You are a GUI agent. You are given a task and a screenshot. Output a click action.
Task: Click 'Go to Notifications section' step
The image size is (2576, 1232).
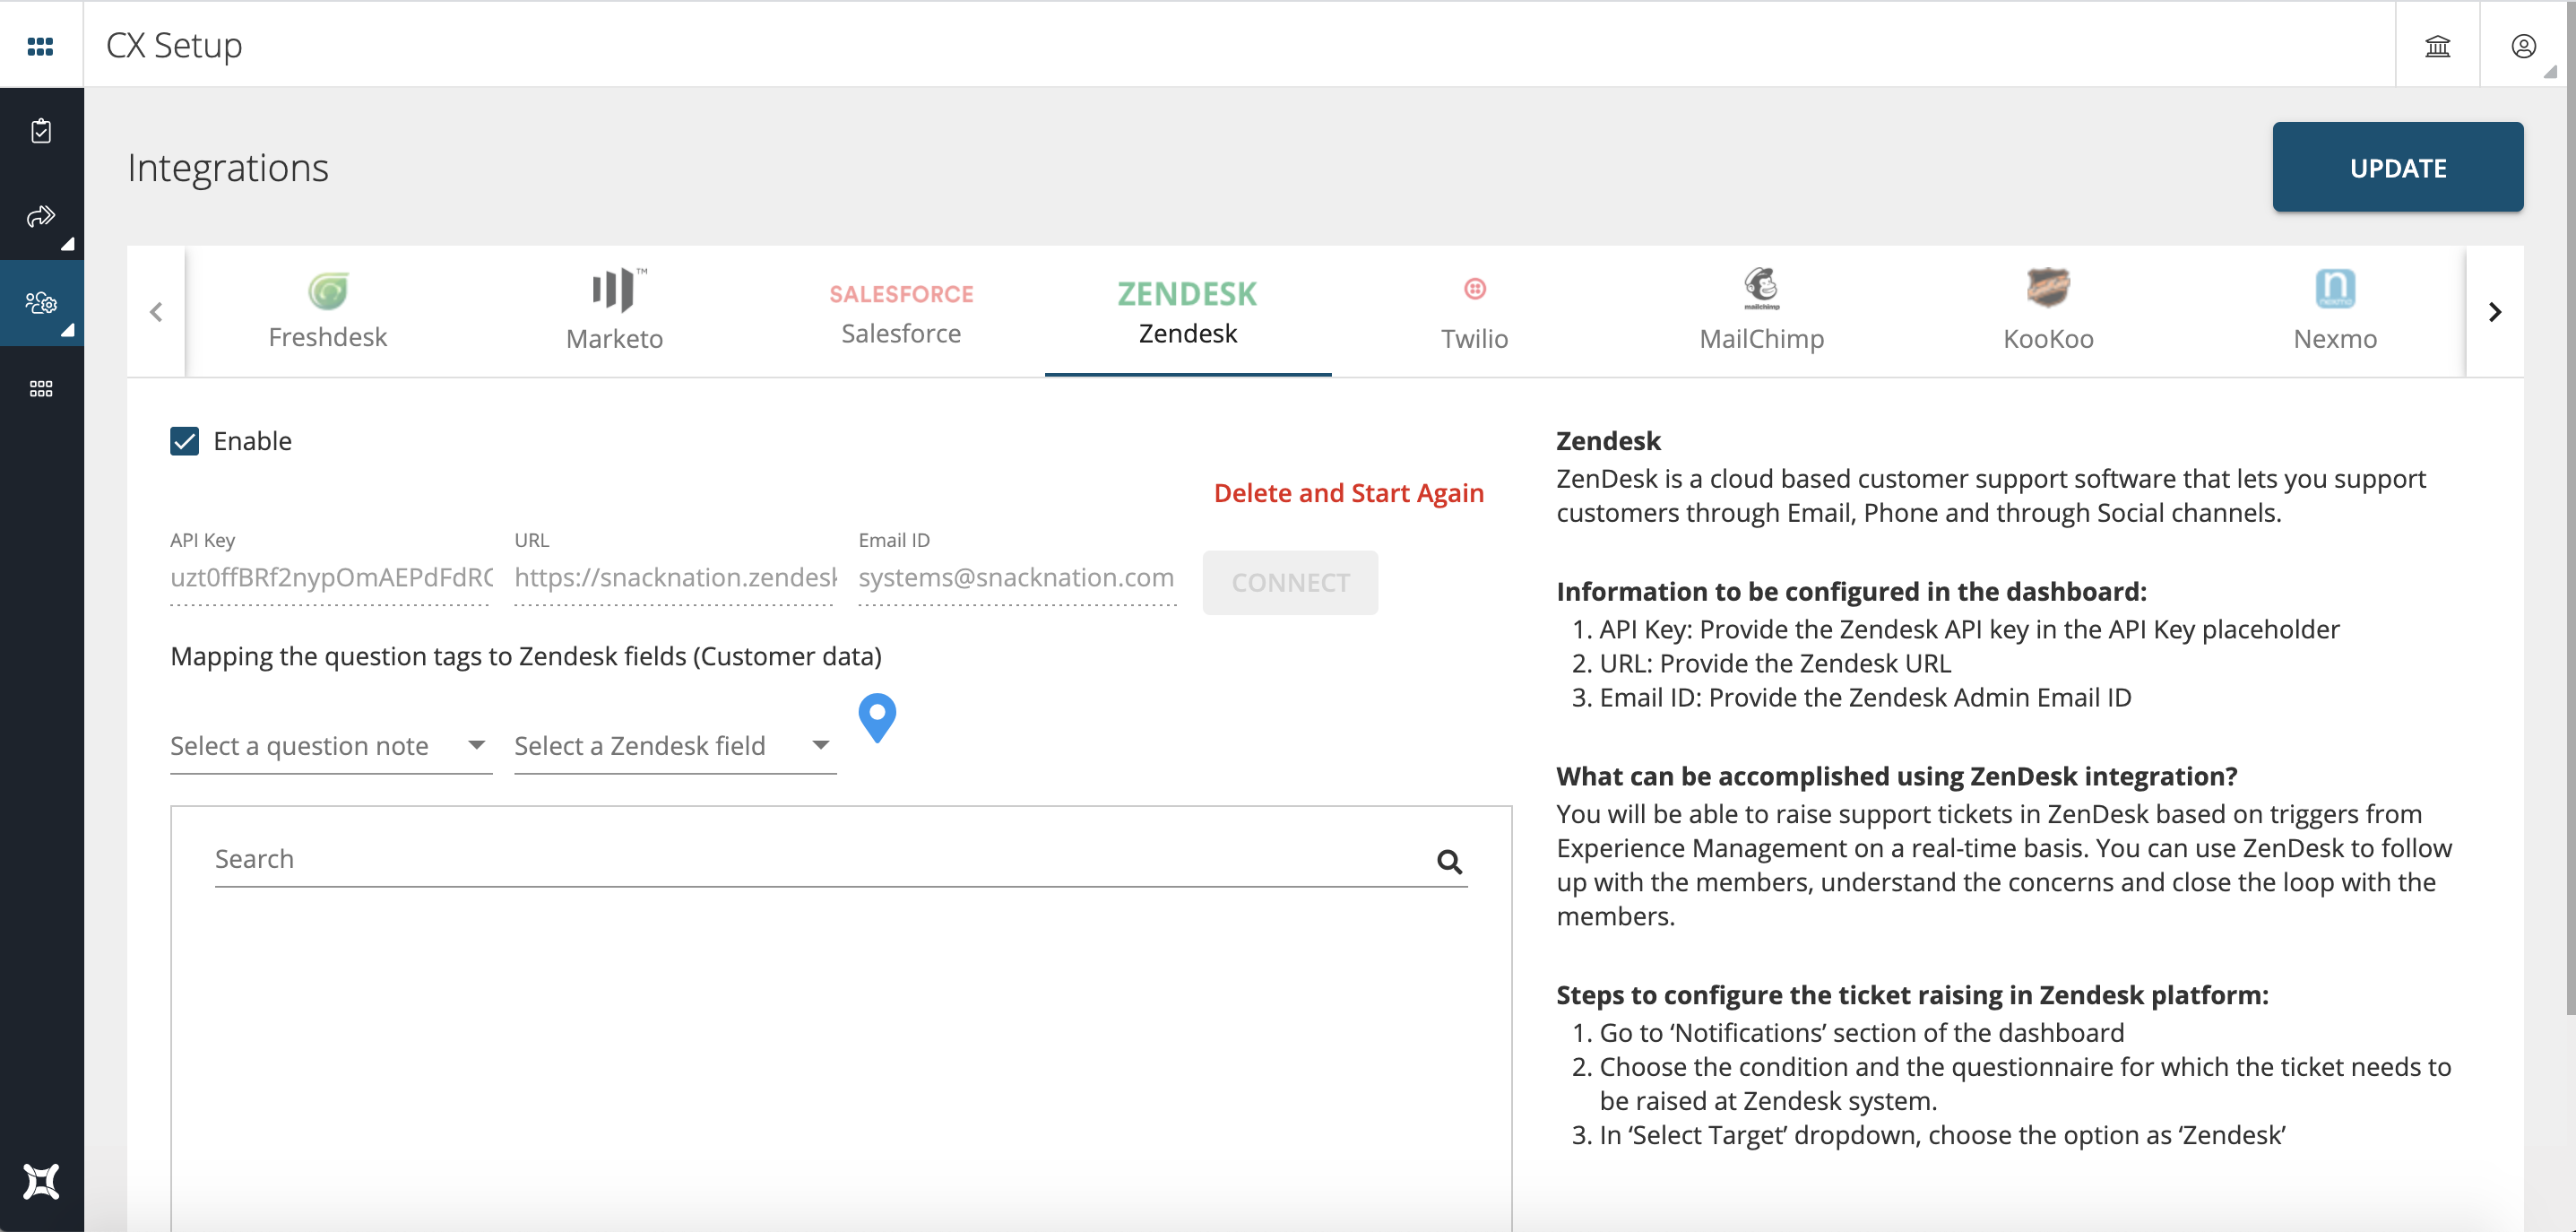click(1862, 1033)
